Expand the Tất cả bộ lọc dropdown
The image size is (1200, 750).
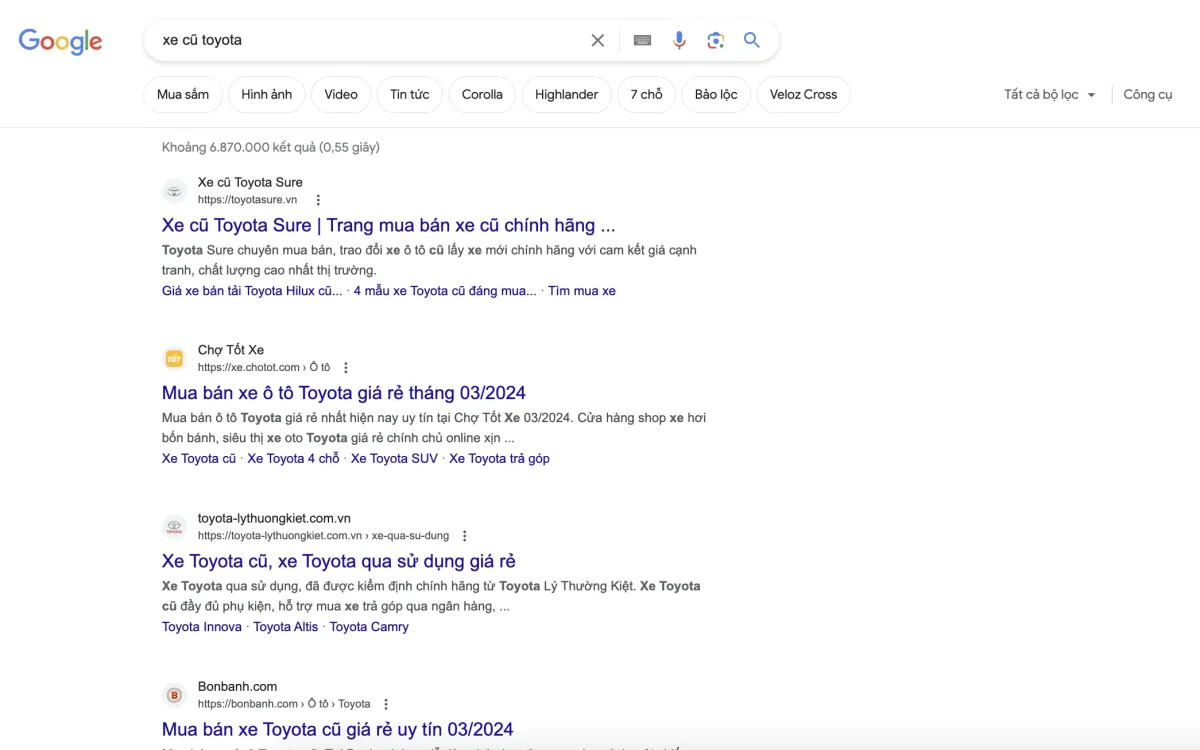click(x=1050, y=95)
